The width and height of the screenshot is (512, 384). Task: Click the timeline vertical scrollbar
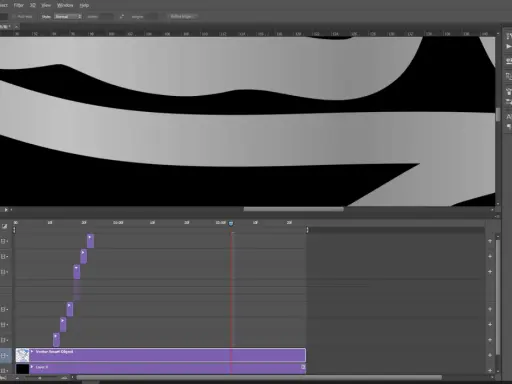click(498, 297)
